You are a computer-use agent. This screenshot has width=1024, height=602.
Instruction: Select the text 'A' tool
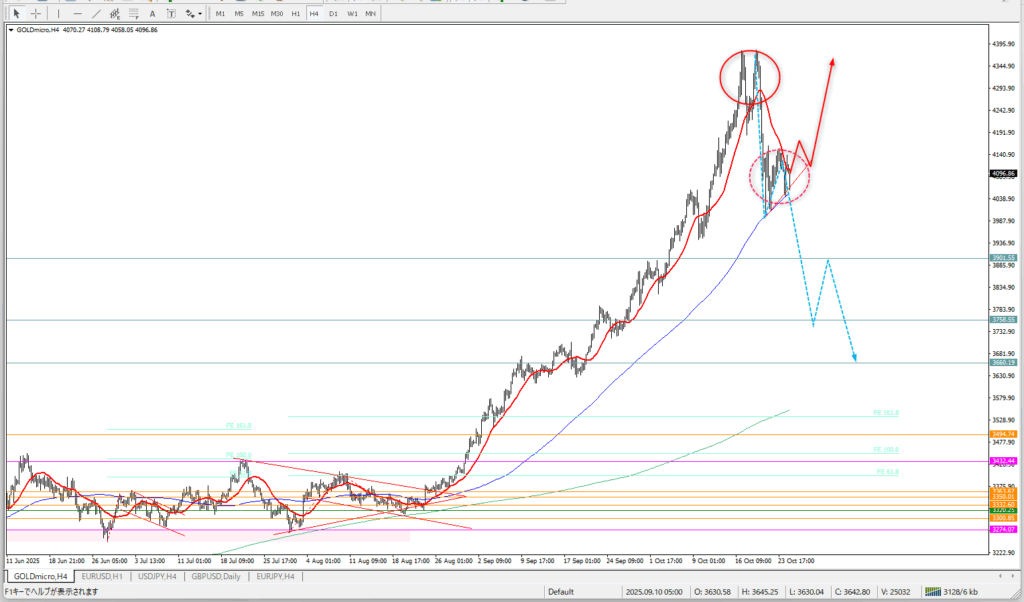[x=153, y=13]
